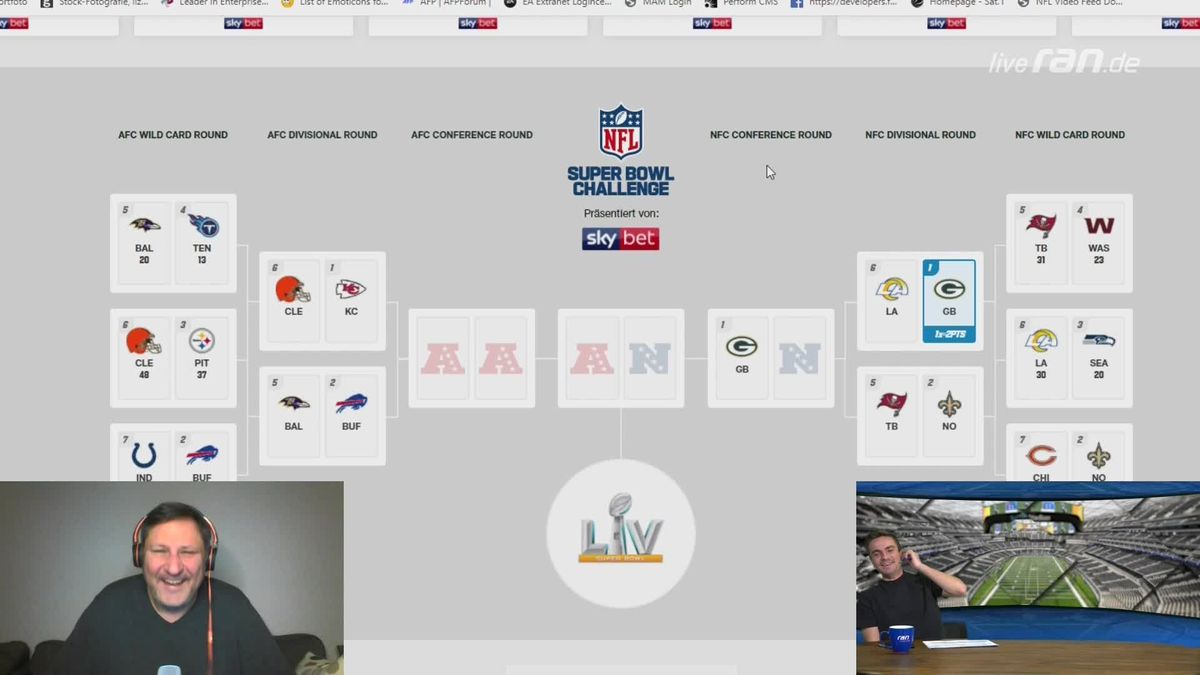Image resolution: width=1200 pixels, height=675 pixels.
Task: Pick the Buccaneers (TB 31) wild card team
Action: pyautogui.click(x=1041, y=243)
